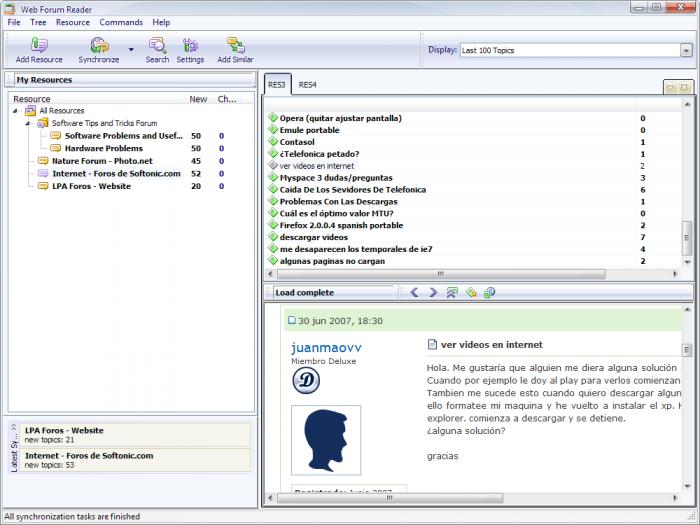Select LPA Foros - Website tree item
This screenshot has height=525, width=700.
(92, 186)
